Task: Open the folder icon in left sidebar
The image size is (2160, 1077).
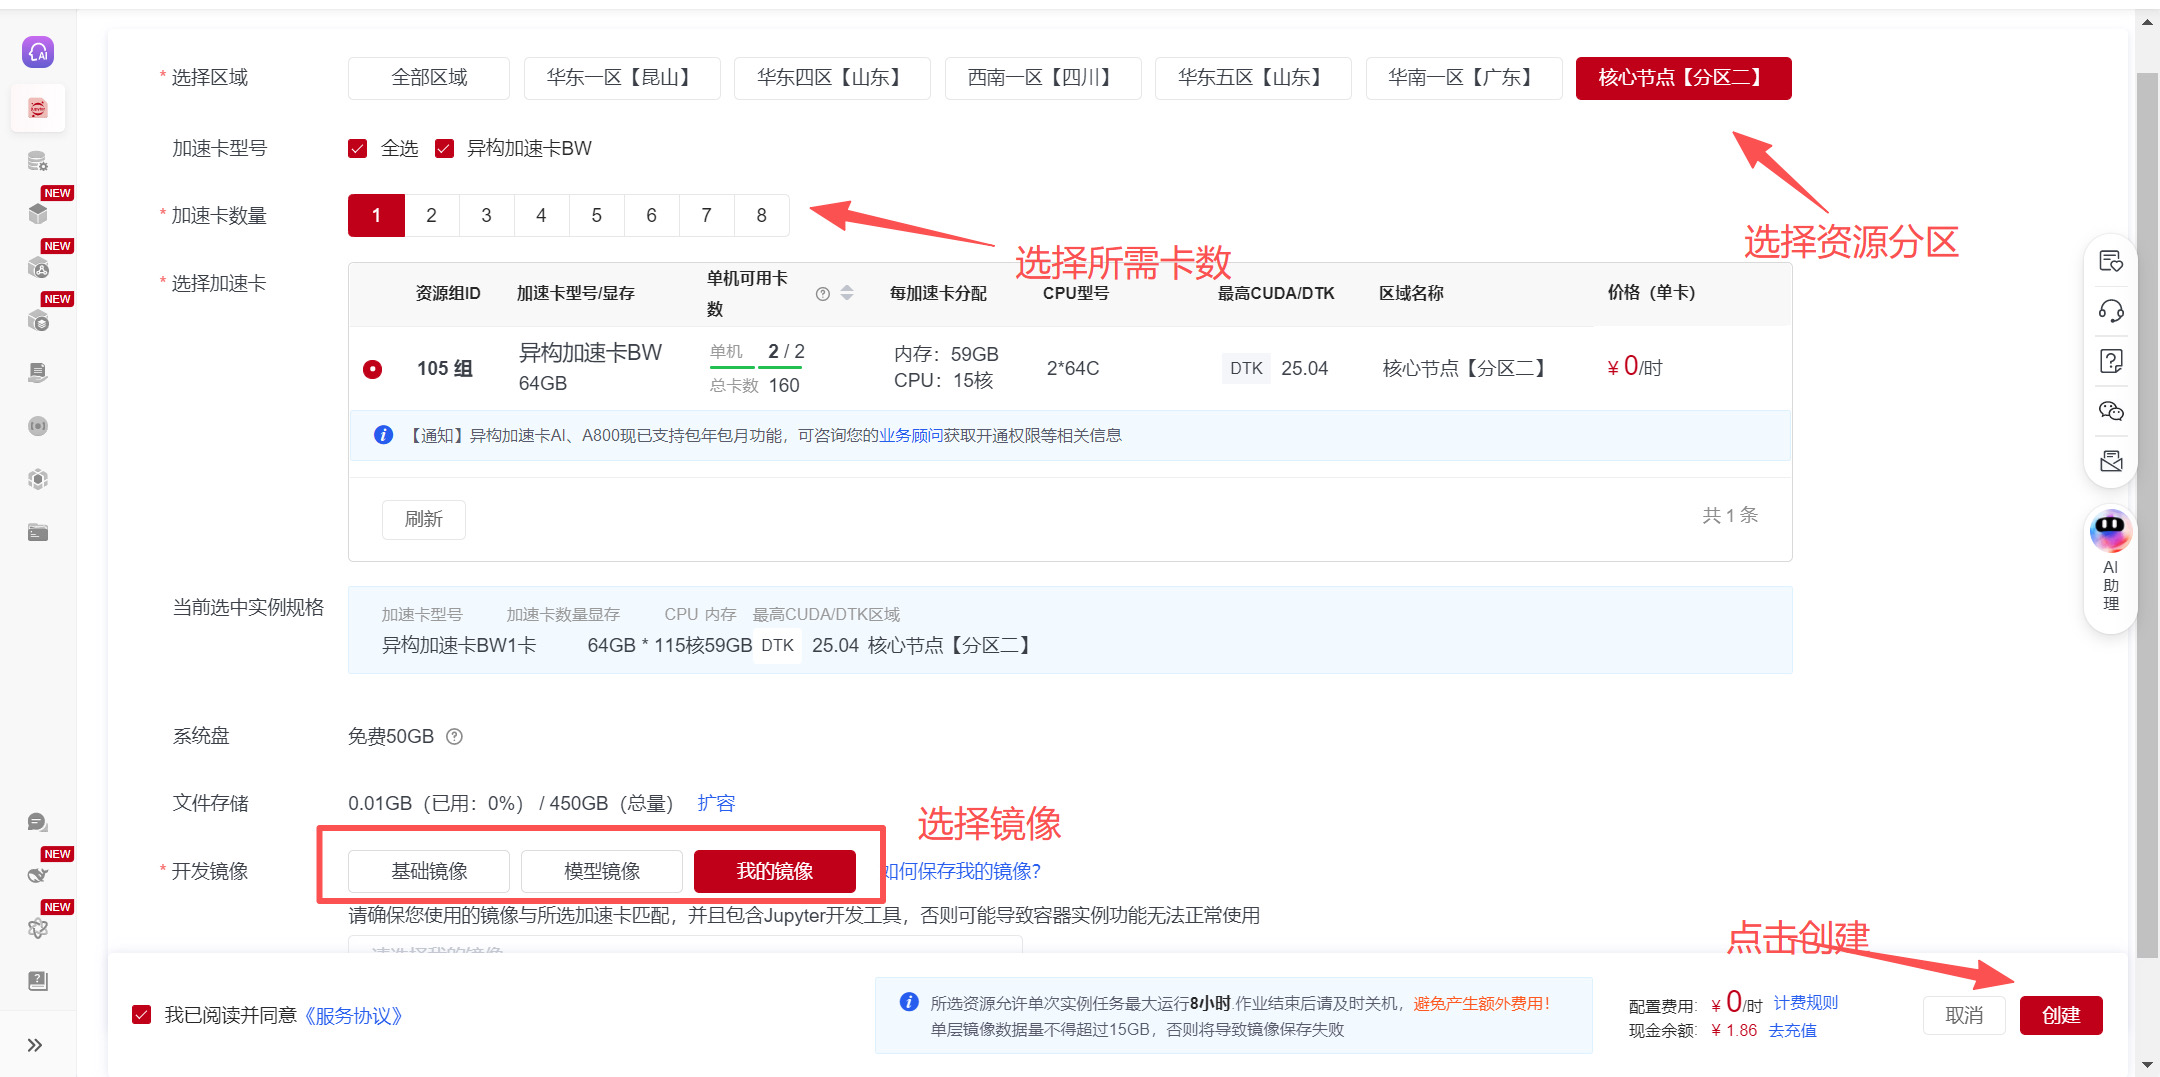Action: click(38, 532)
